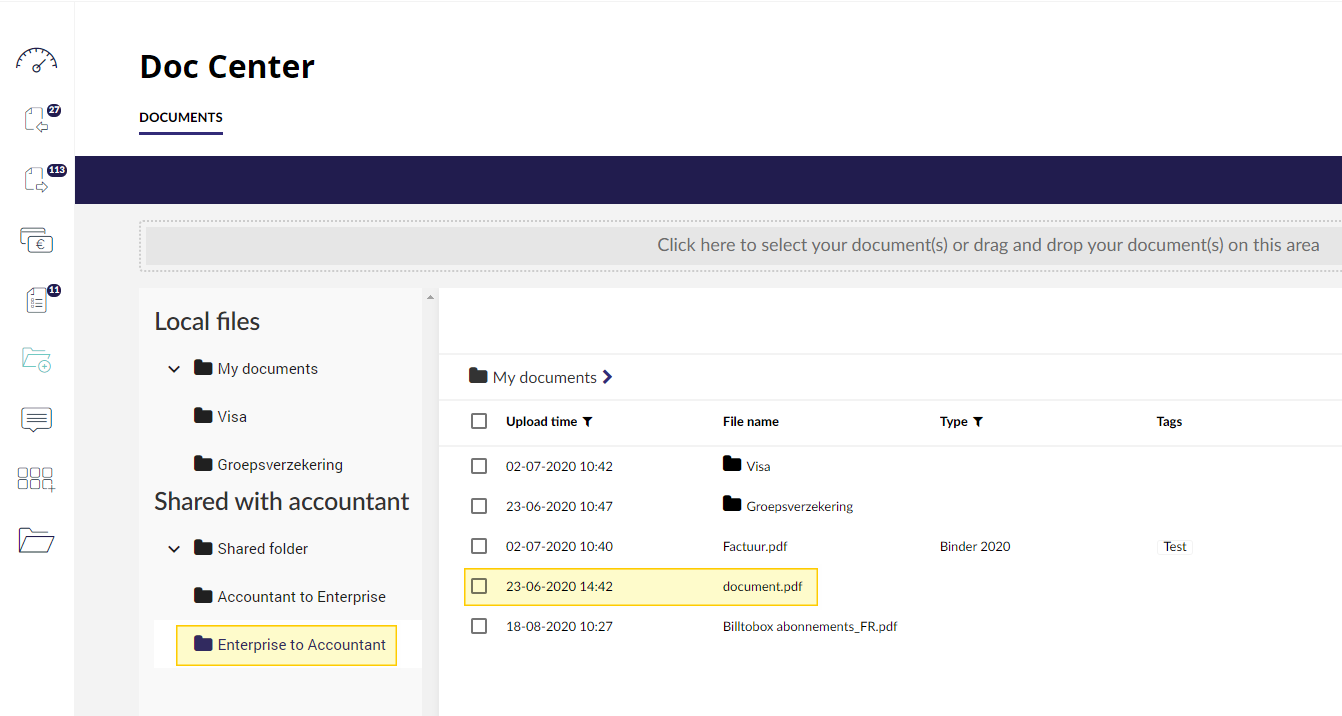This screenshot has height=716, width=1342.
Task: Open the Visa folder in file list
Action: tap(758, 466)
